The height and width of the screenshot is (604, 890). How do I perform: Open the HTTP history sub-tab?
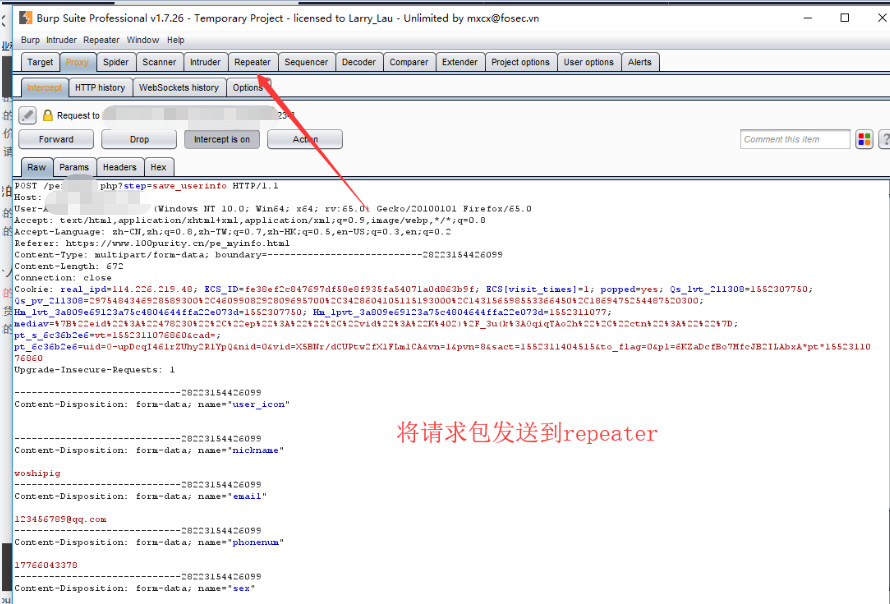point(100,87)
